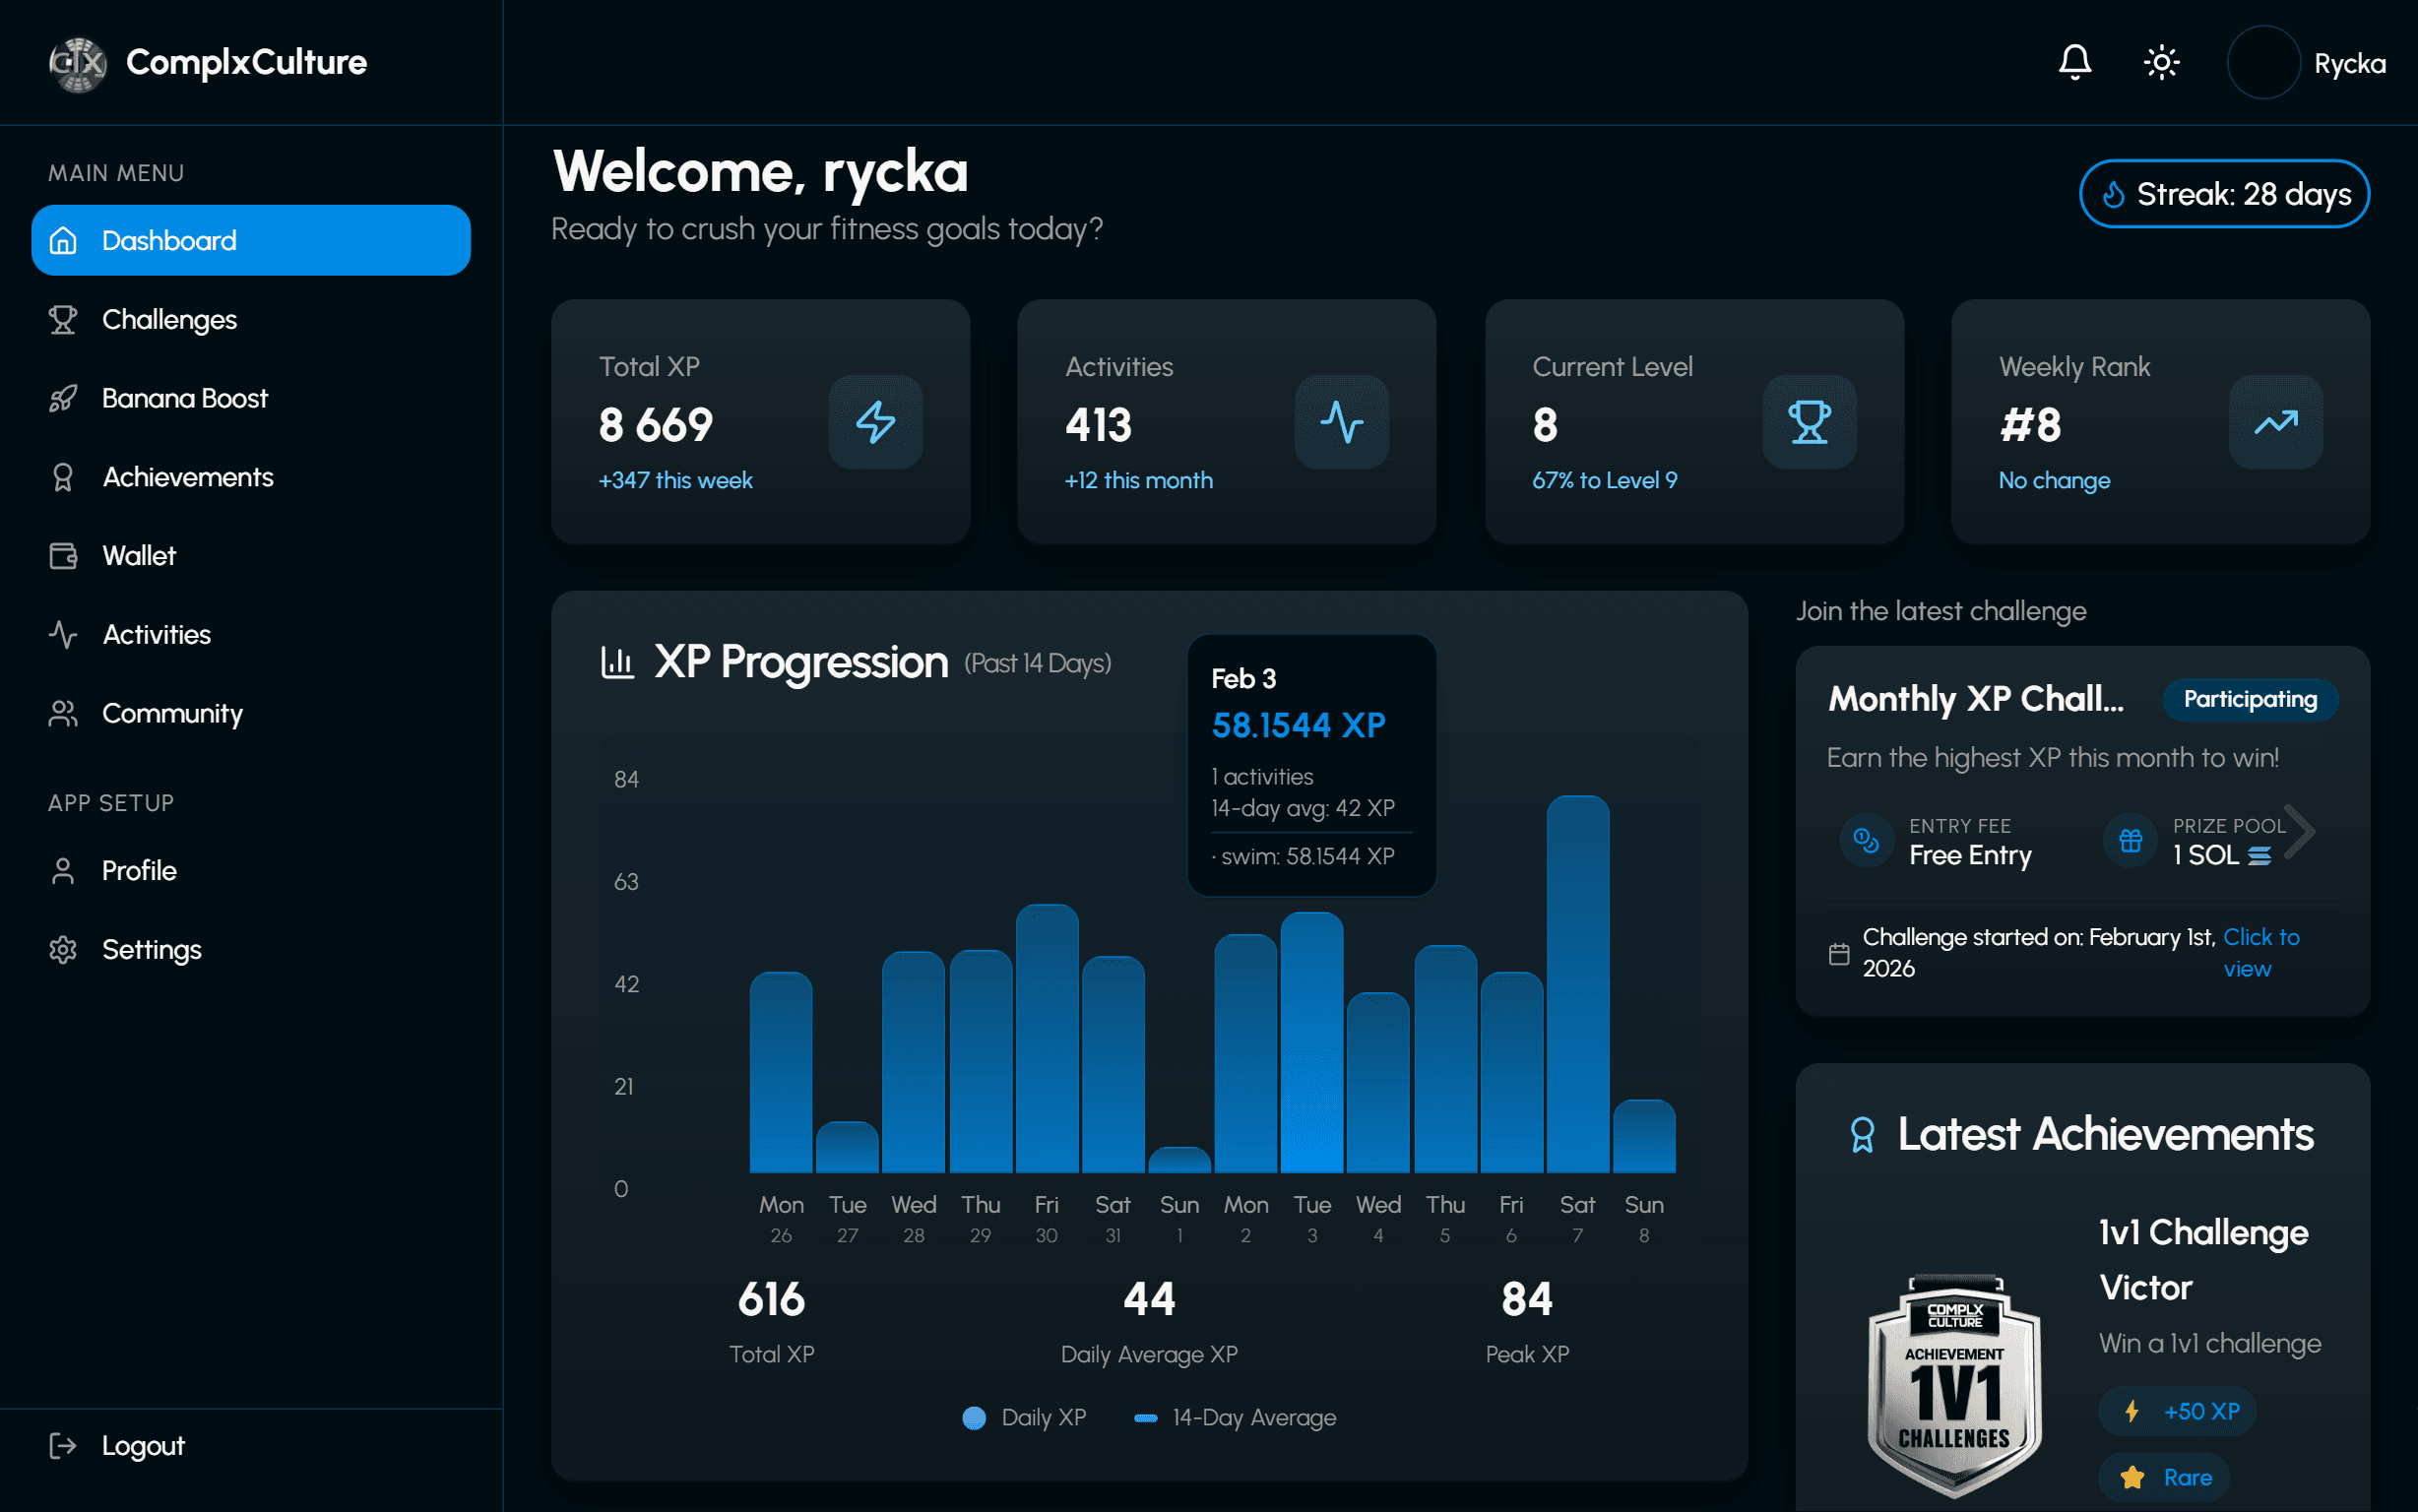Screen dimensions: 2418x1512
Task: Open the Wallet page from the sidebar
Action: click(x=138, y=556)
